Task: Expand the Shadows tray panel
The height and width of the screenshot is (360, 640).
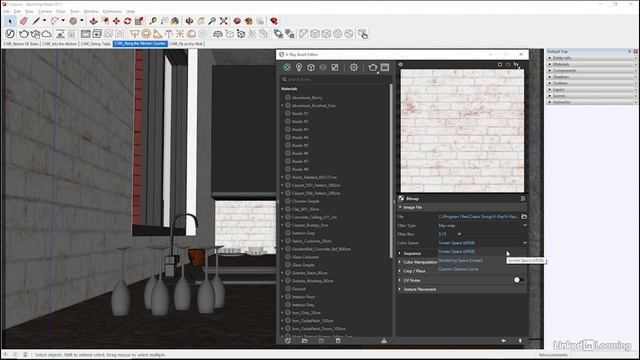Action: [591, 77]
